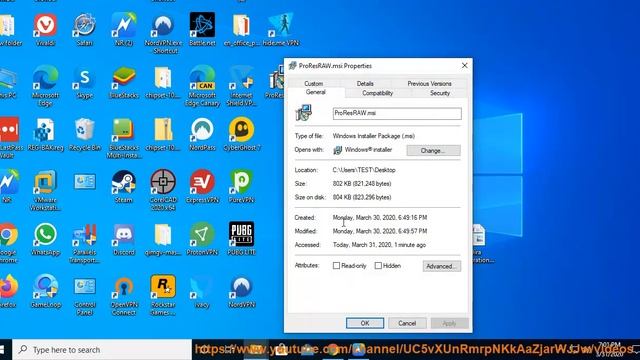Screen dimensions: 640x360
Task: Select the qimgv folder icon
Action: tap(163, 240)
